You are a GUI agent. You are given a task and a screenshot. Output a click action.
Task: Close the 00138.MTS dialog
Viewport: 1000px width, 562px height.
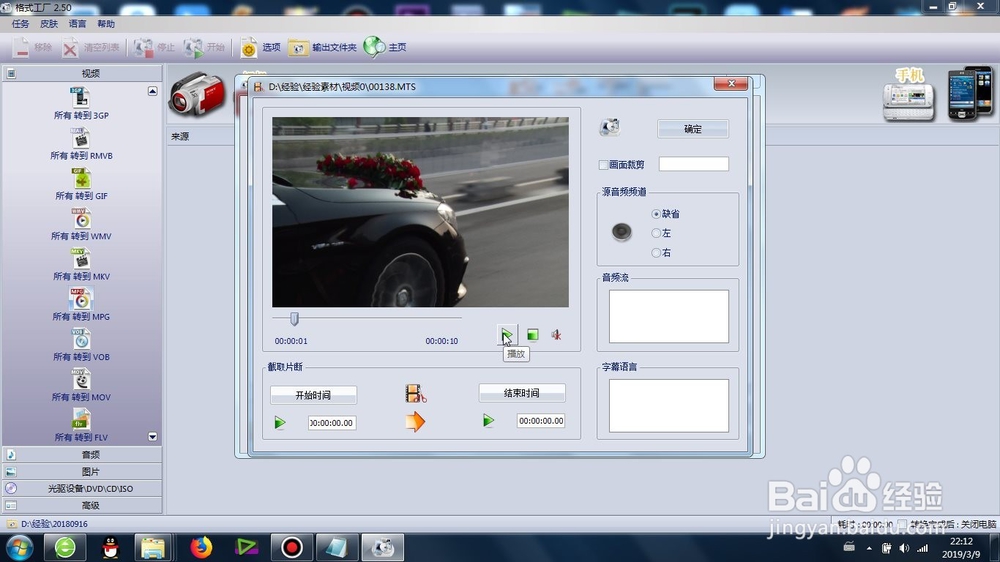(x=731, y=84)
